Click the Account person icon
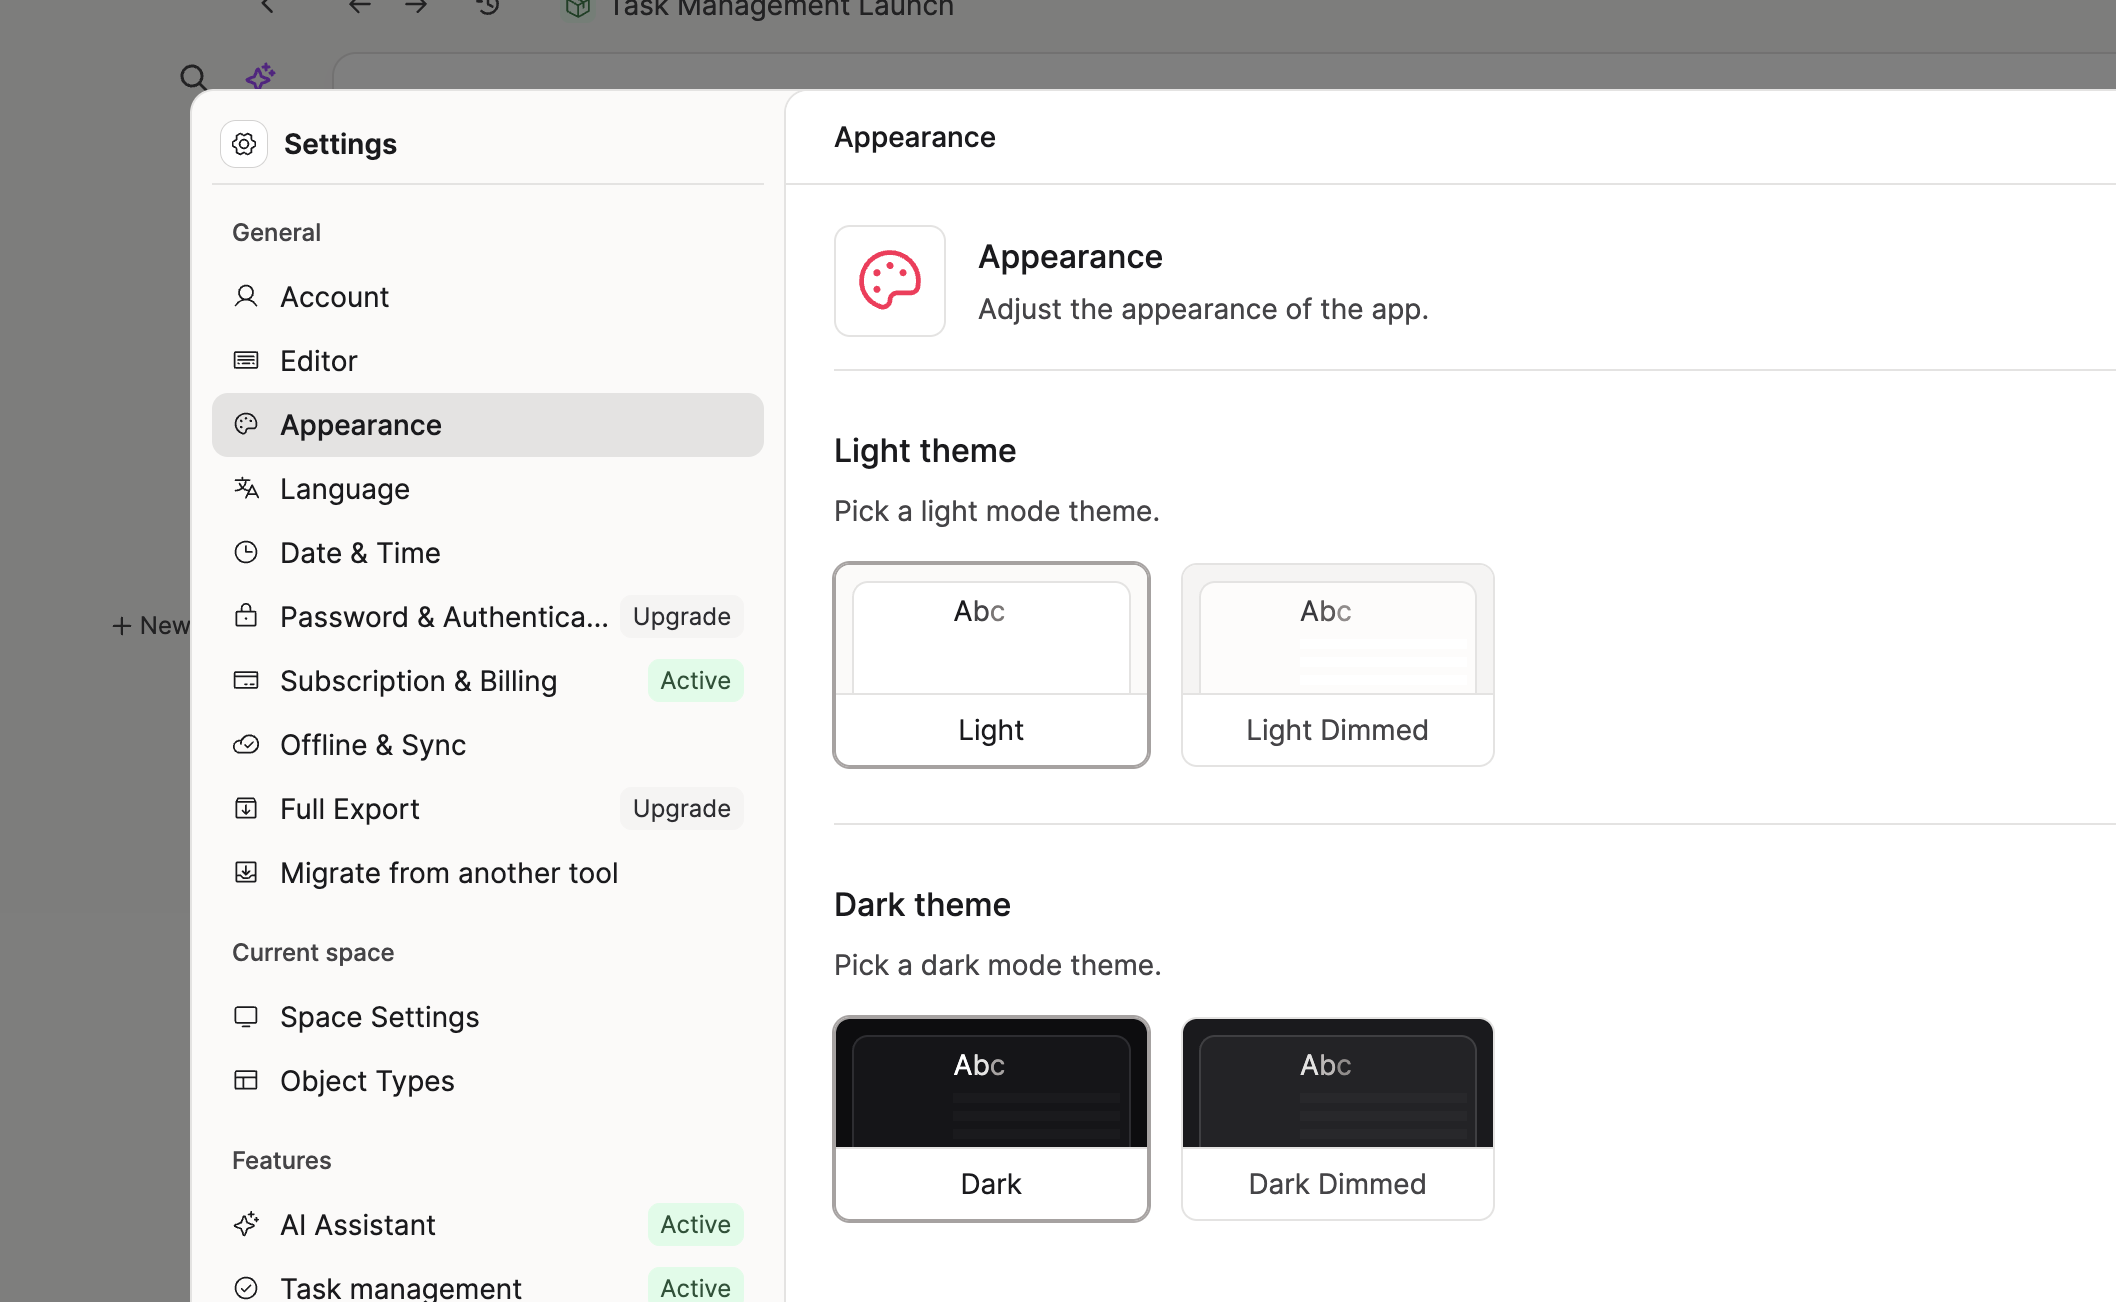 246,296
